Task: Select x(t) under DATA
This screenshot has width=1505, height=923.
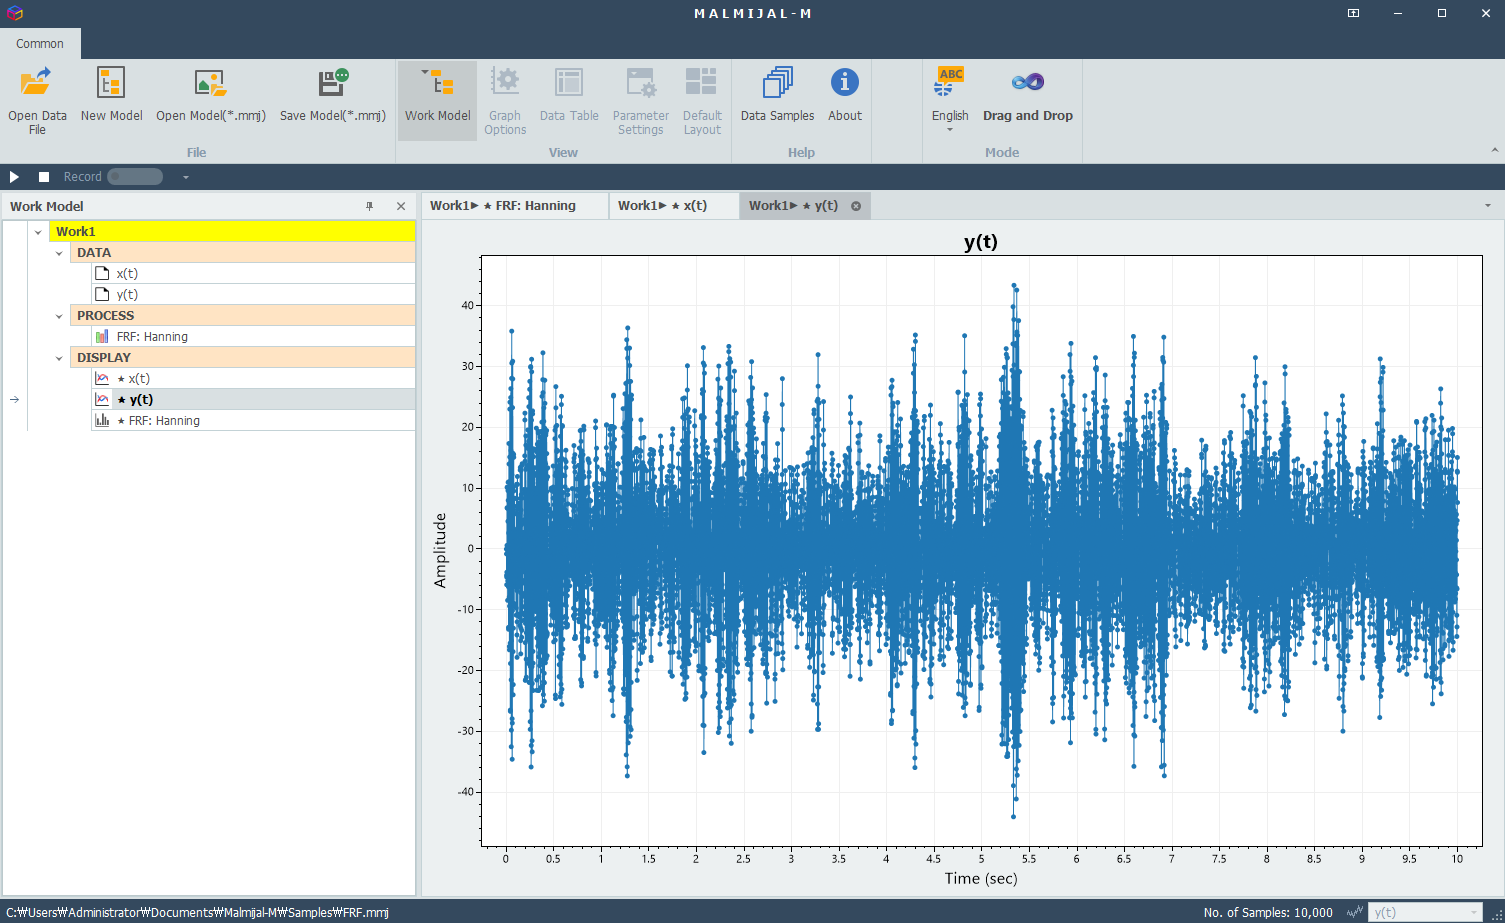Action: (253, 274)
